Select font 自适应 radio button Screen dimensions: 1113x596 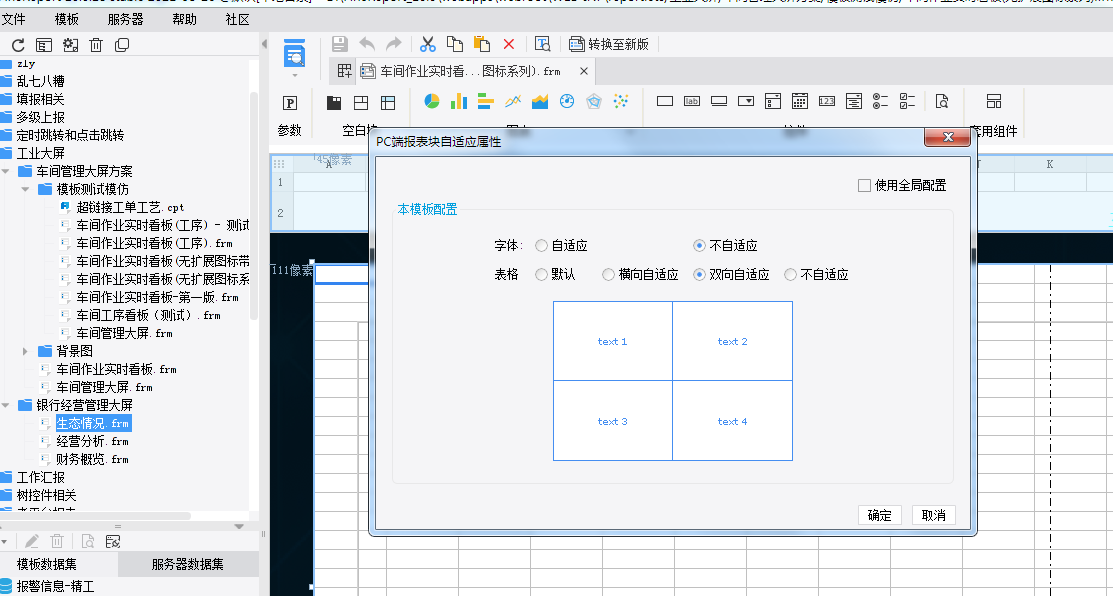pyautogui.click(x=542, y=246)
